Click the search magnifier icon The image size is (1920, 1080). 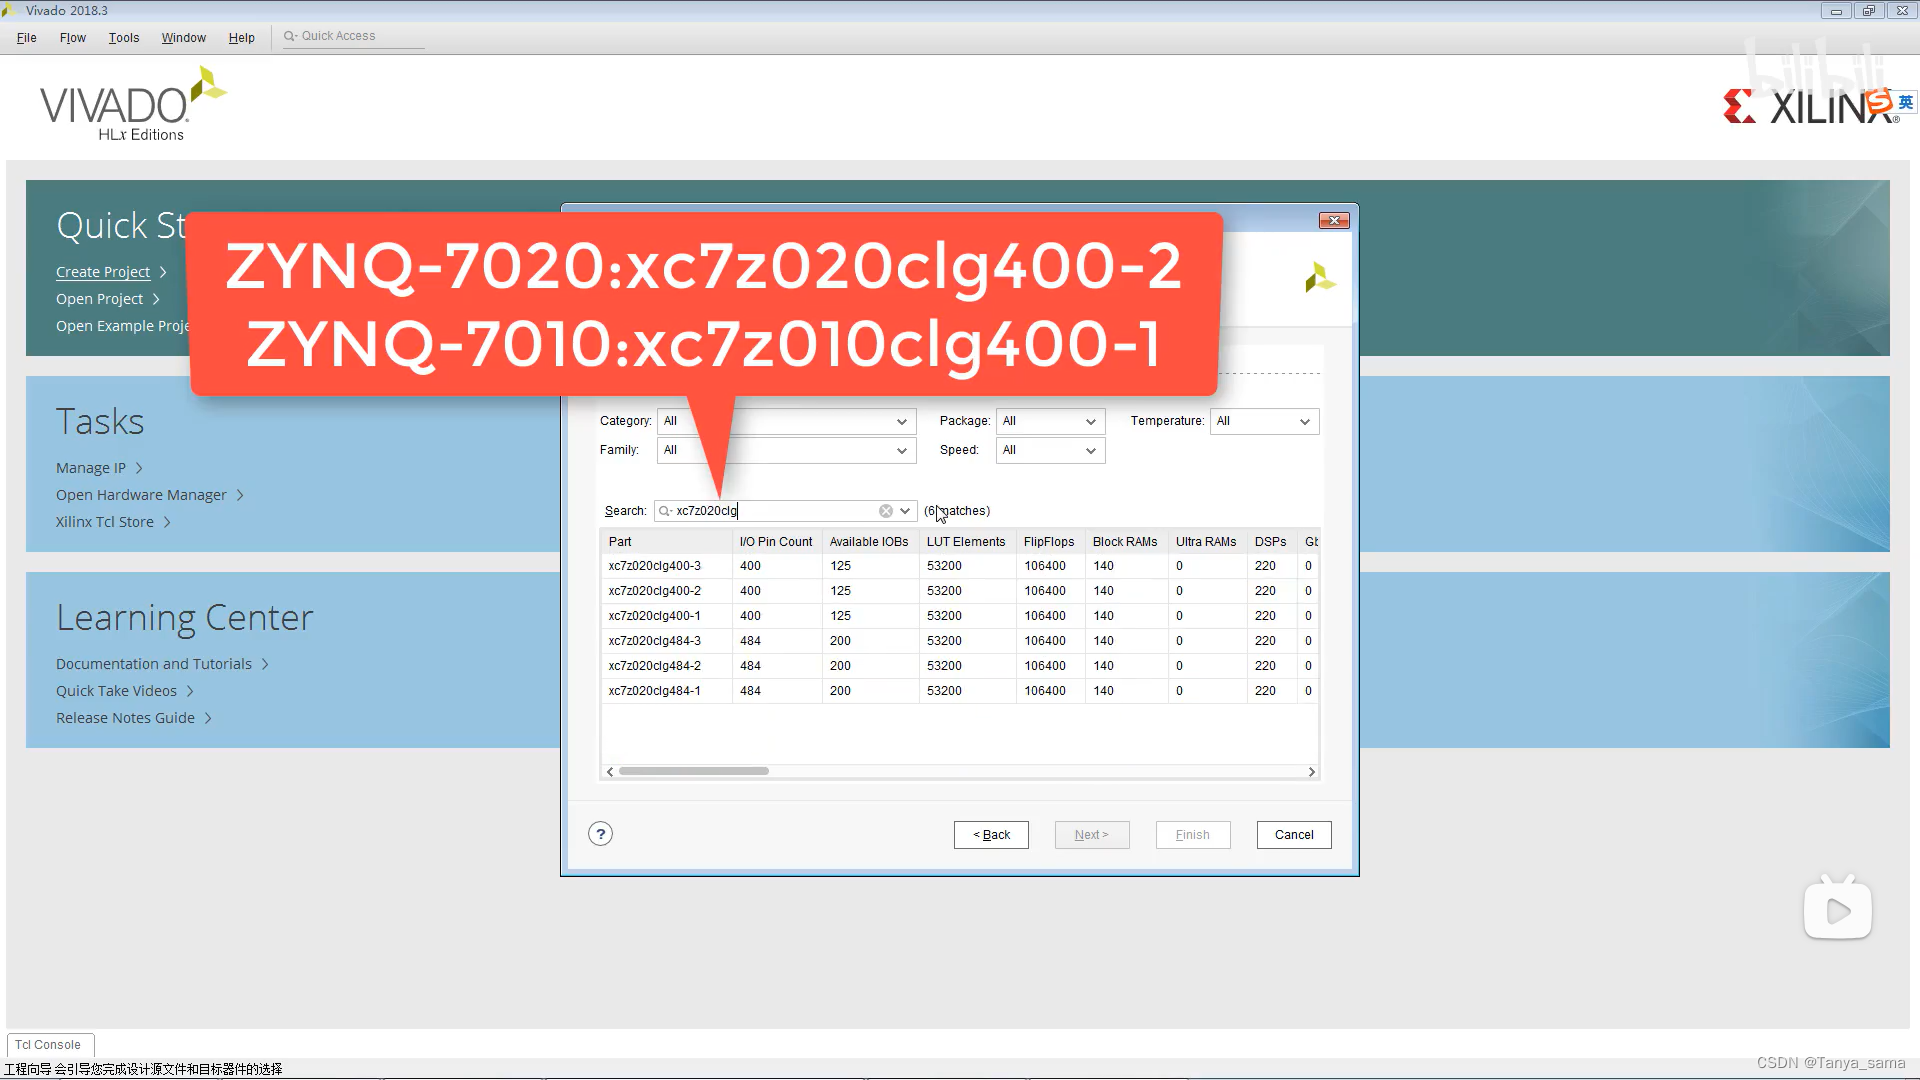pos(665,511)
